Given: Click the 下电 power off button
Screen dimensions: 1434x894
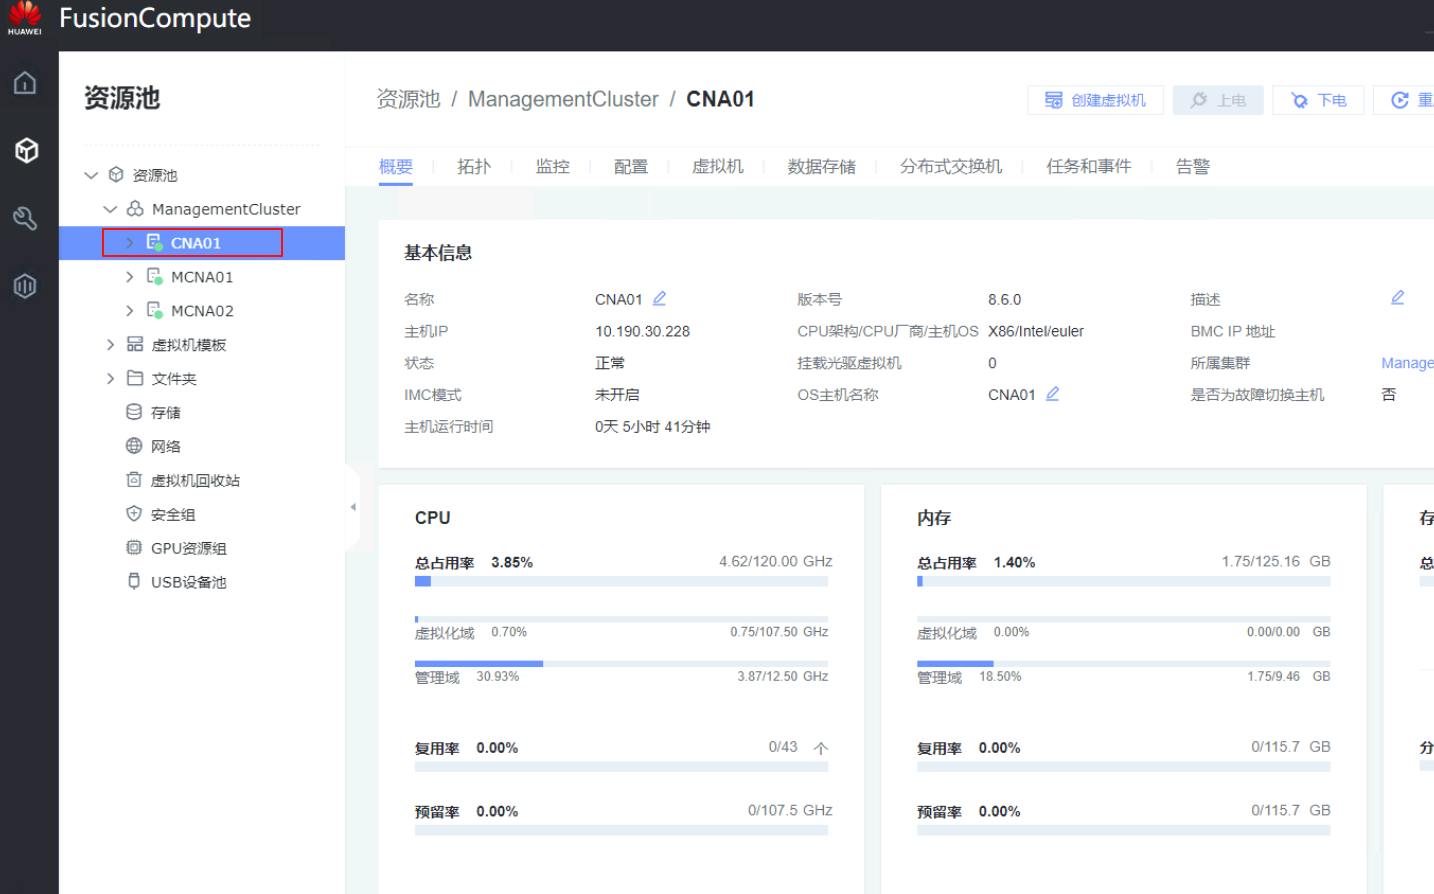Looking at the screenshot, I should click(1318, 100).
